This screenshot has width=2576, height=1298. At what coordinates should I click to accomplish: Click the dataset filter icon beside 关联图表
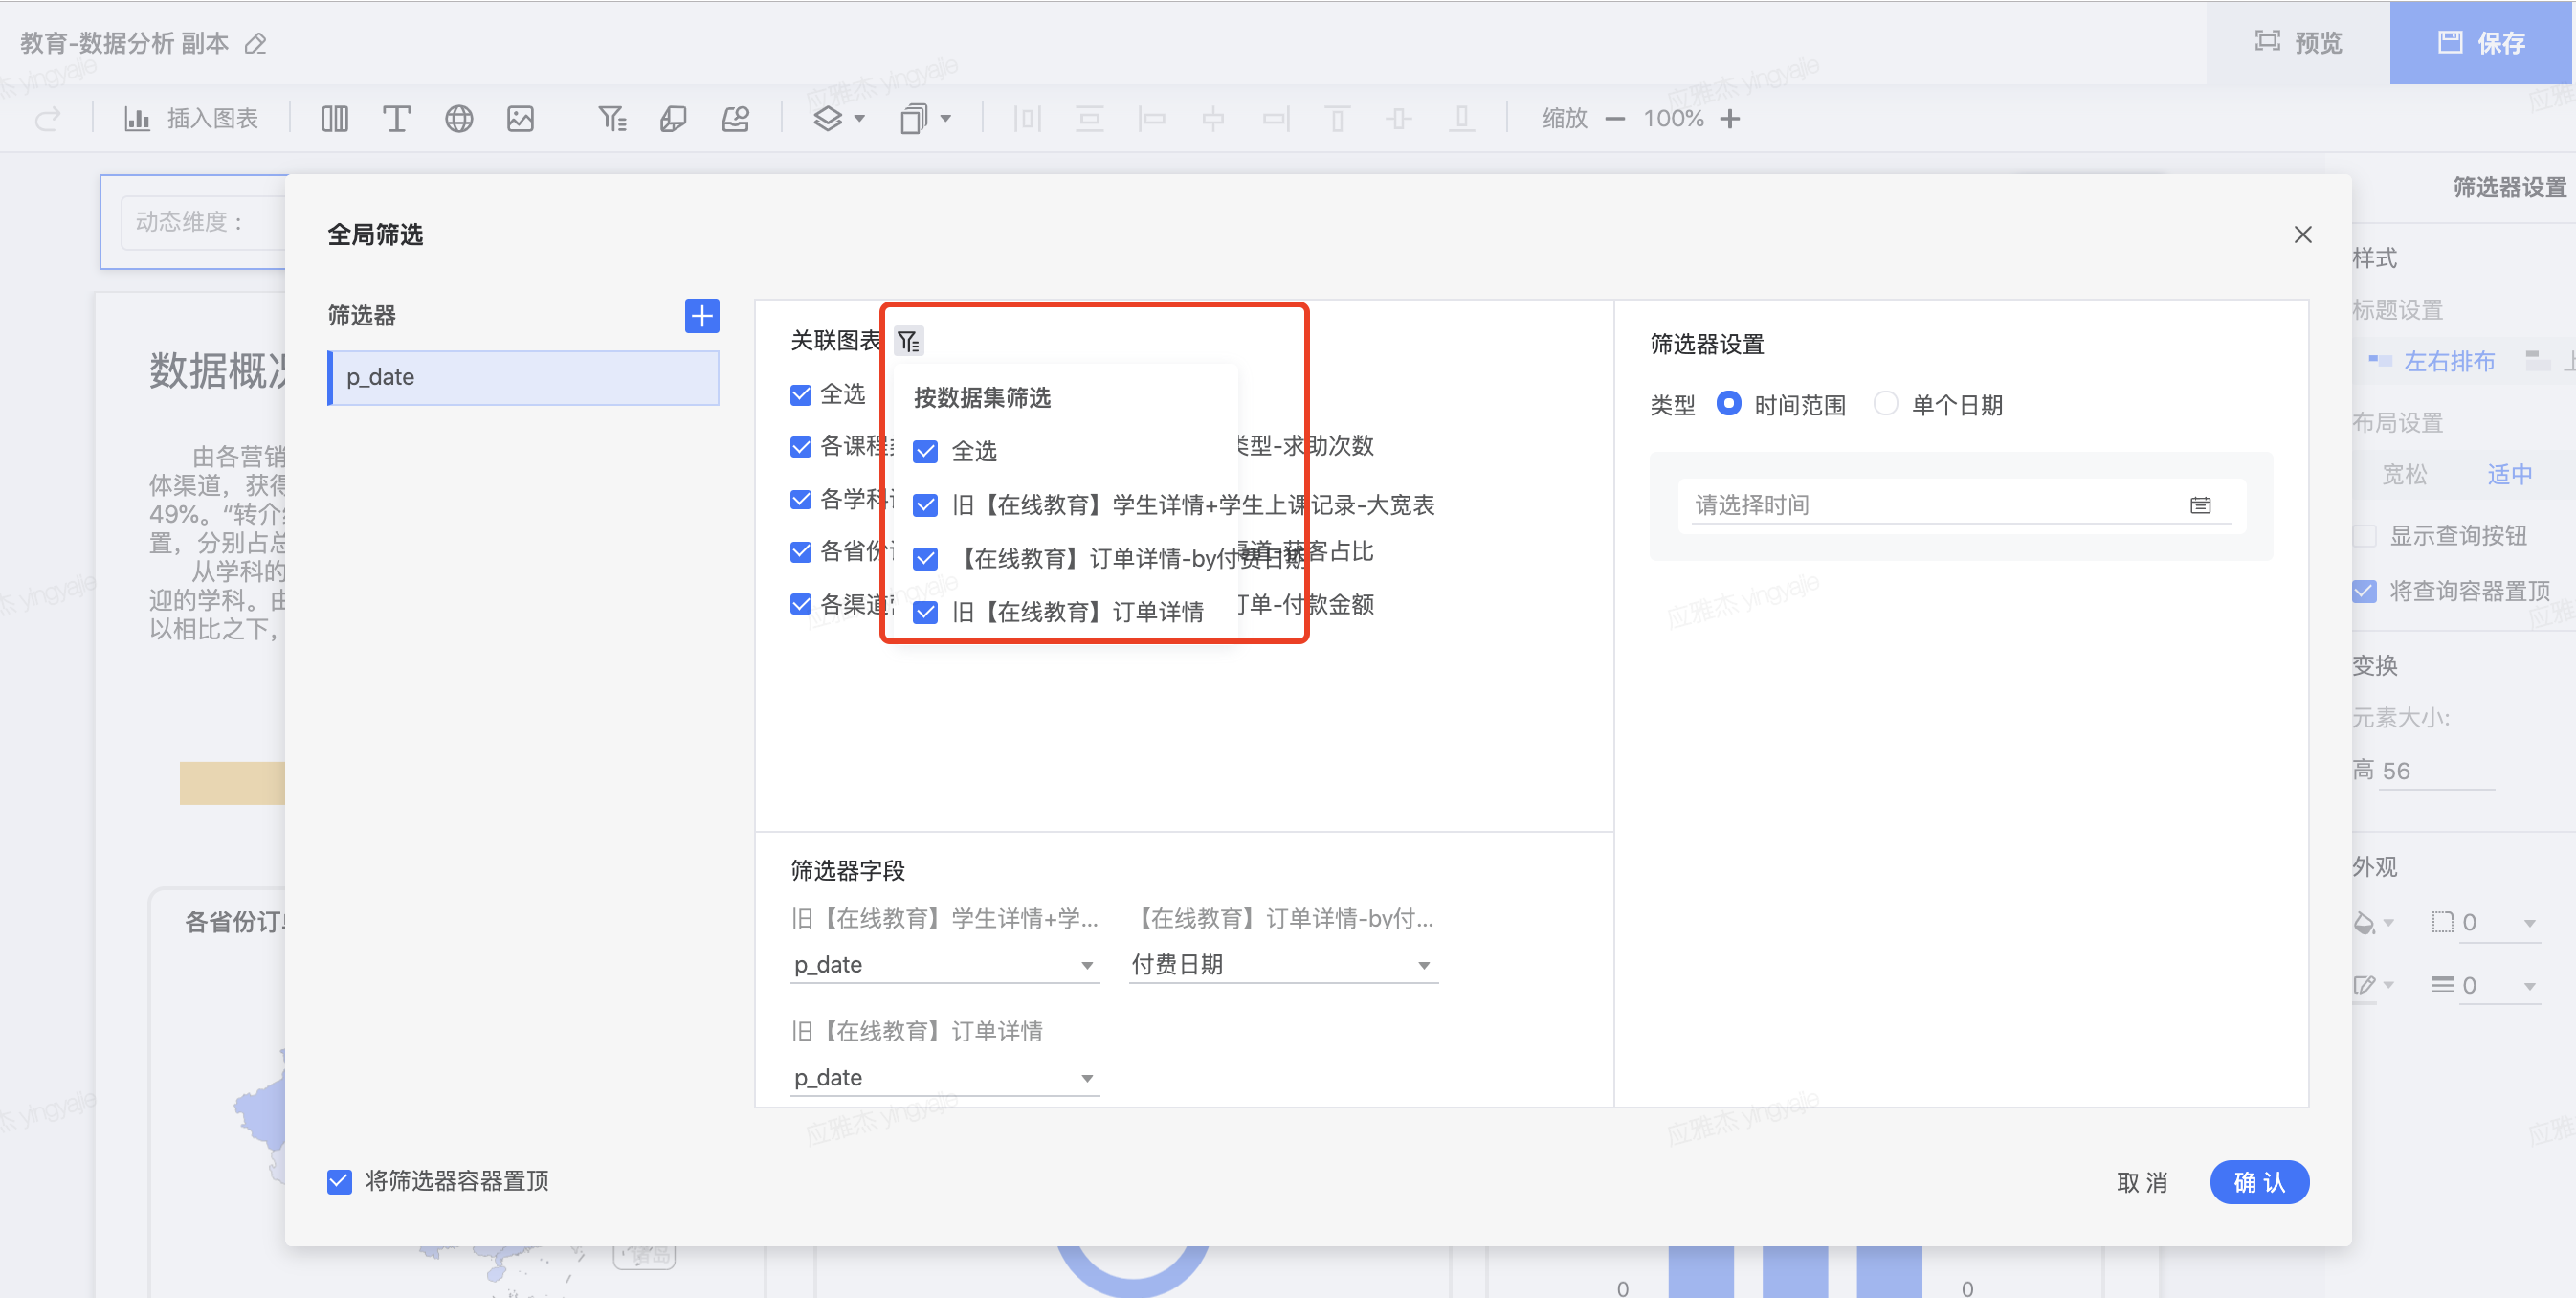point(908,341)
